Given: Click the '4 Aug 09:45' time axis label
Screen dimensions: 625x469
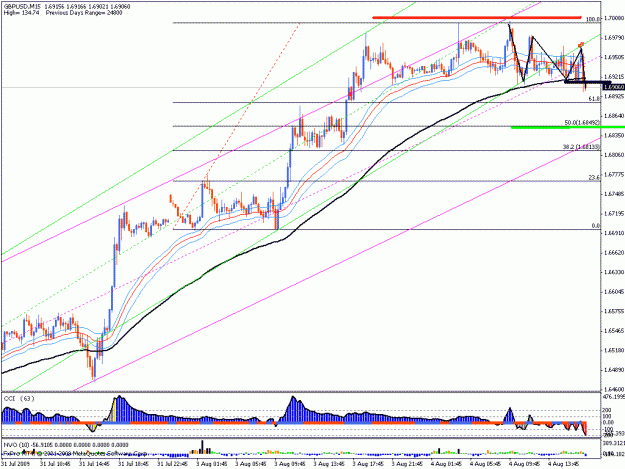Looking at the screenshot, I should click(524, 464).
